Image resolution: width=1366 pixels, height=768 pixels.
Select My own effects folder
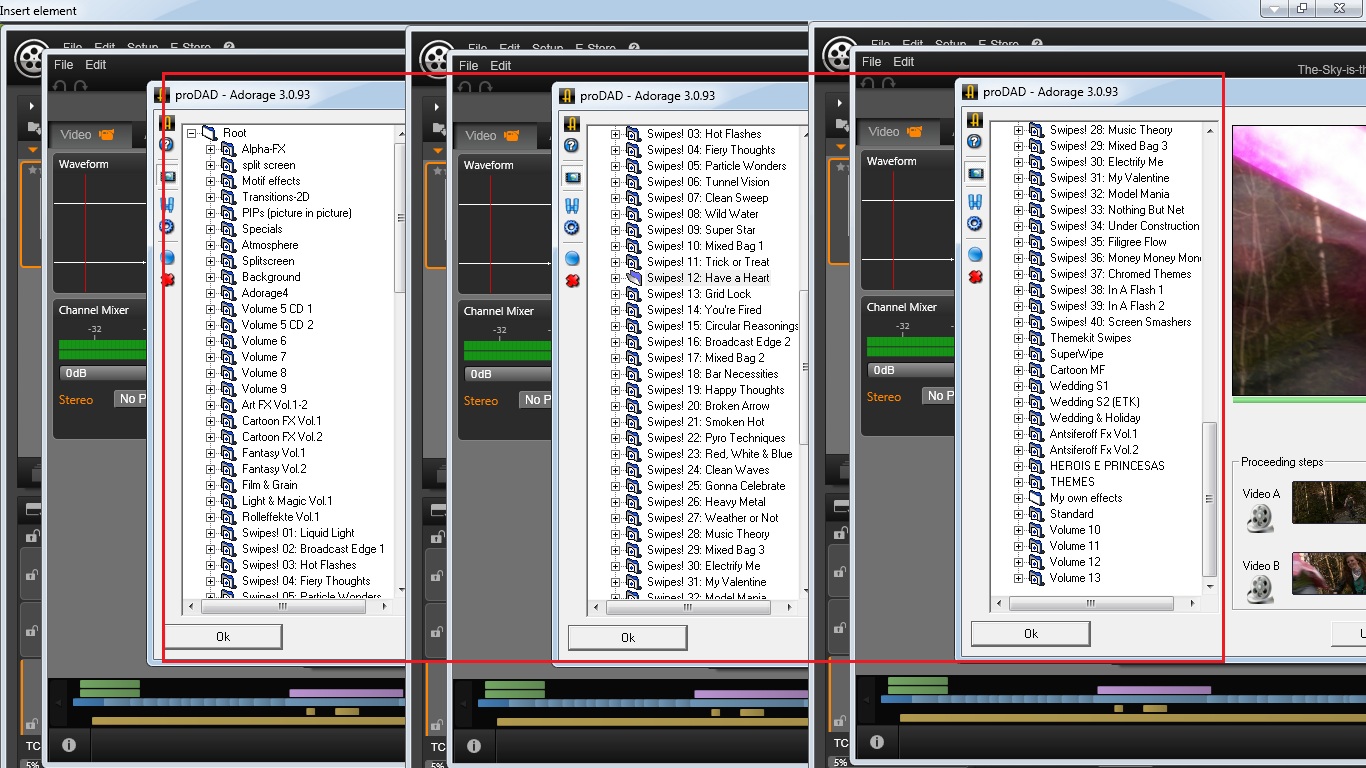(1086, 498)
